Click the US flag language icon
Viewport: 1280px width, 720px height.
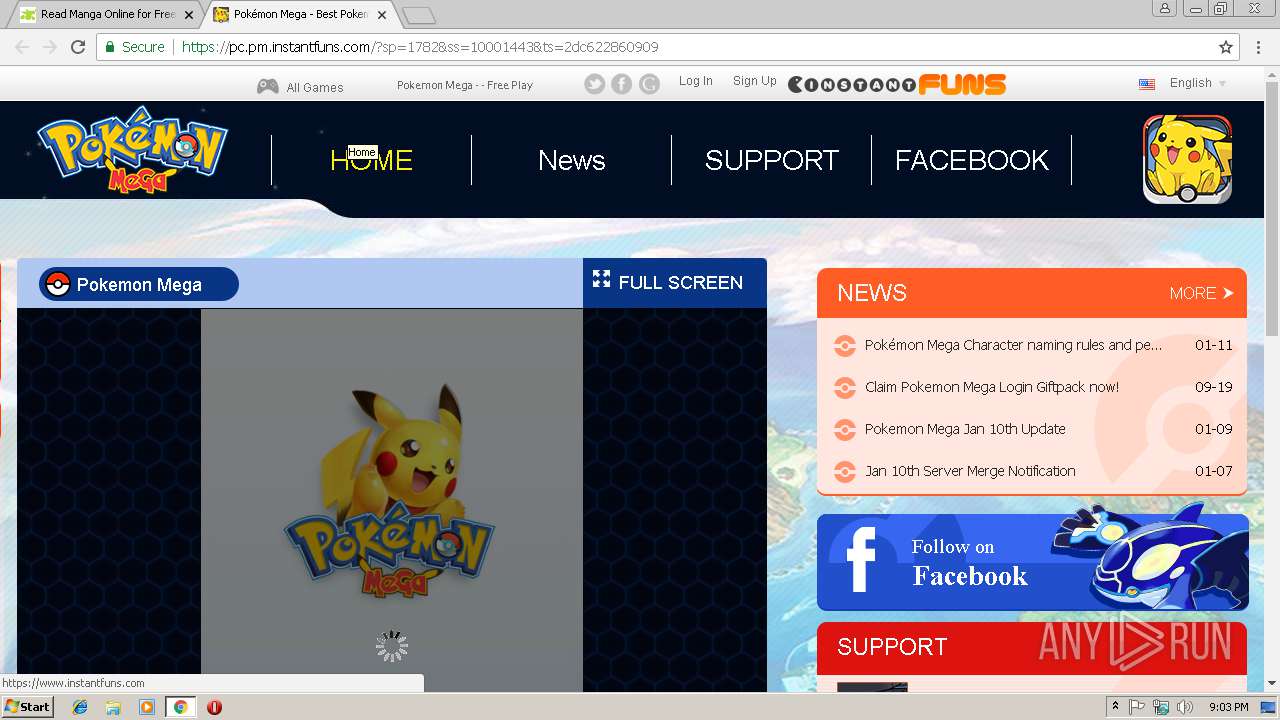coord(1147,84)
